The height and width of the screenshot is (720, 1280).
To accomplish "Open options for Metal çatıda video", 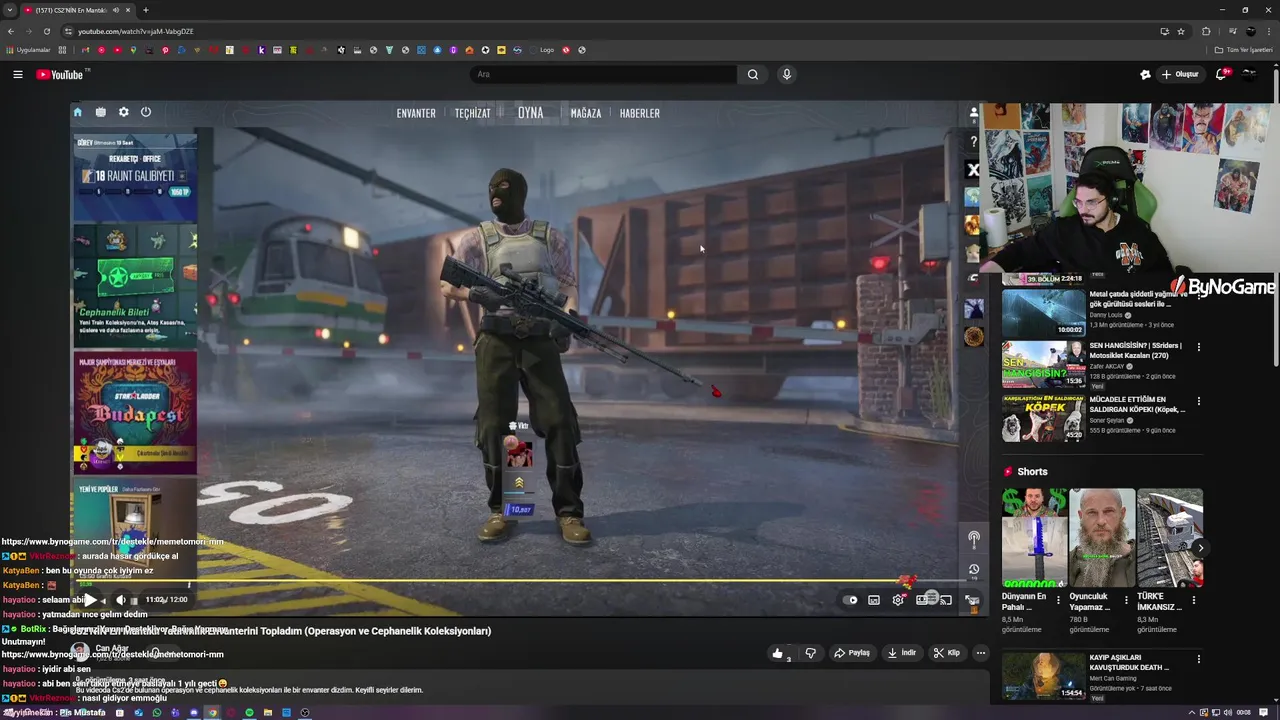I will pyautogui.click(x=1199, y=295).
